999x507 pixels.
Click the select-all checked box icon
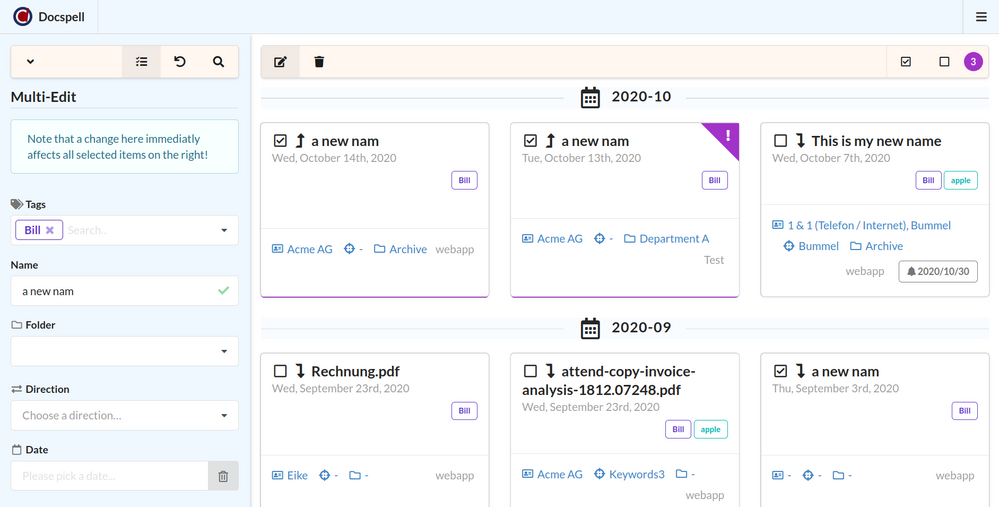(906, 62)
